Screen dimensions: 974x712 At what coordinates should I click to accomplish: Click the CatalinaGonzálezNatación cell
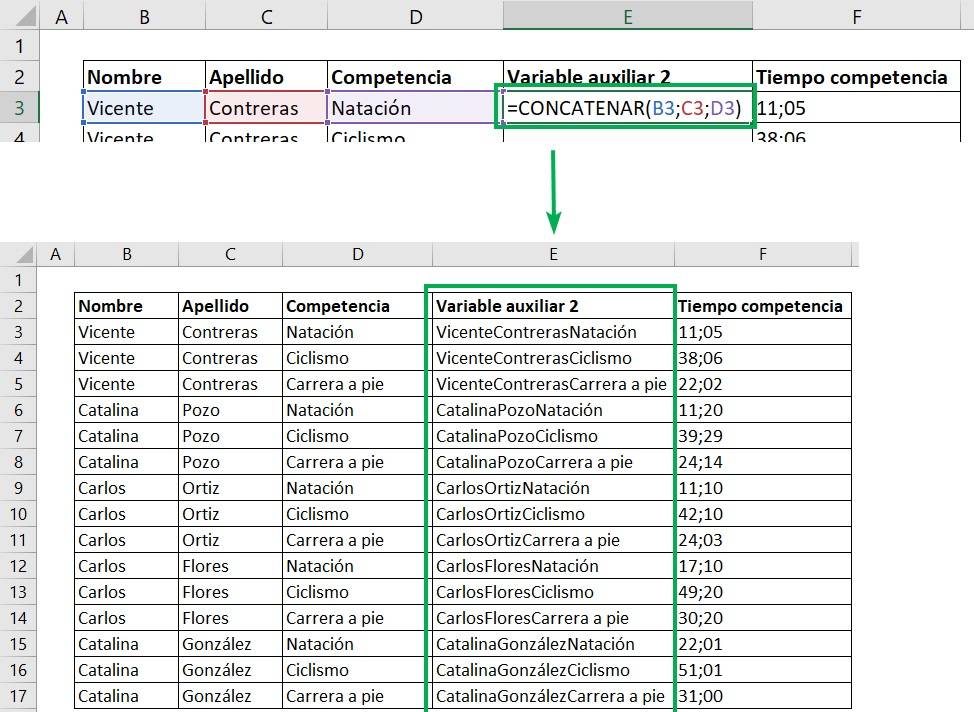[552, 644]
